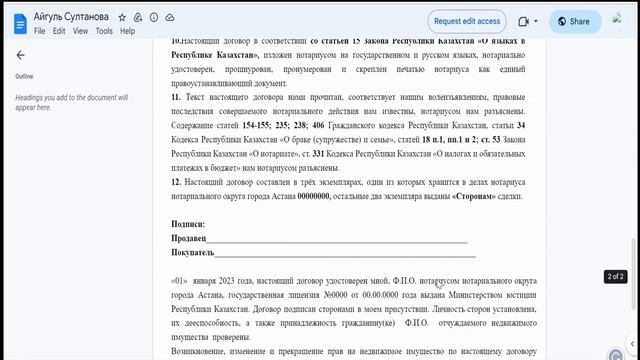Viewport: 640px width, 360px height.
Task: Click the paragraph number 11.
Action: pos(176,97)
